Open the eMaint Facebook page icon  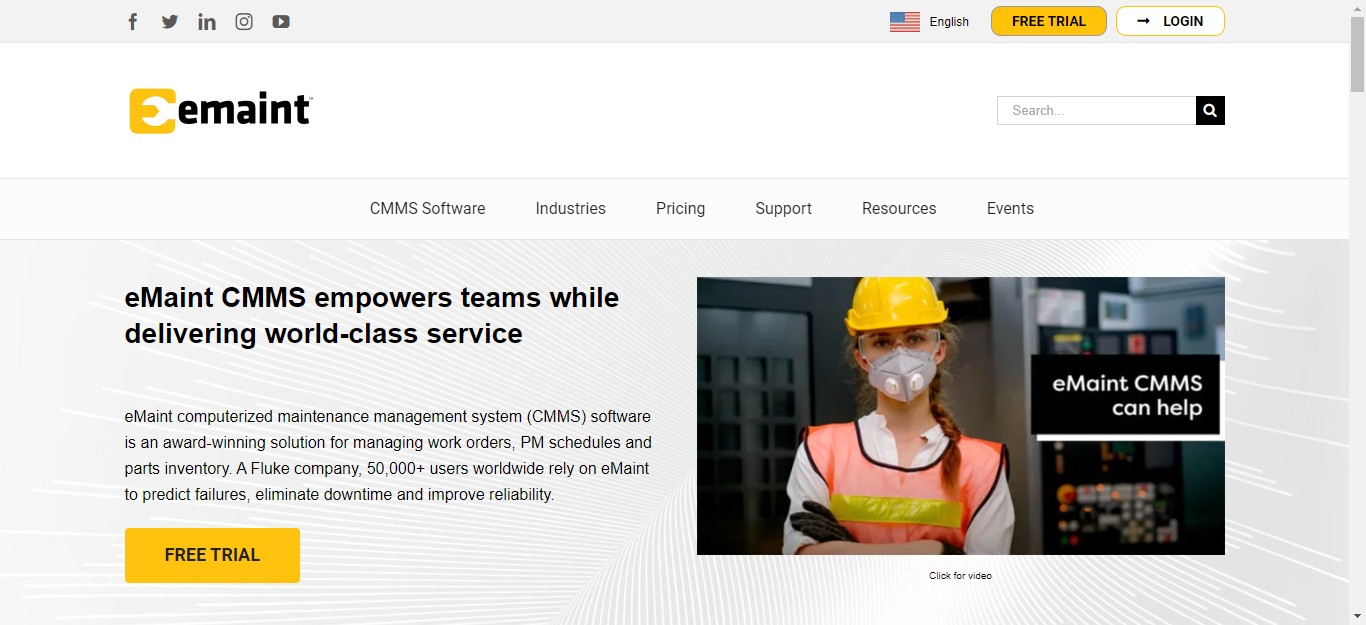coord(133,21)
